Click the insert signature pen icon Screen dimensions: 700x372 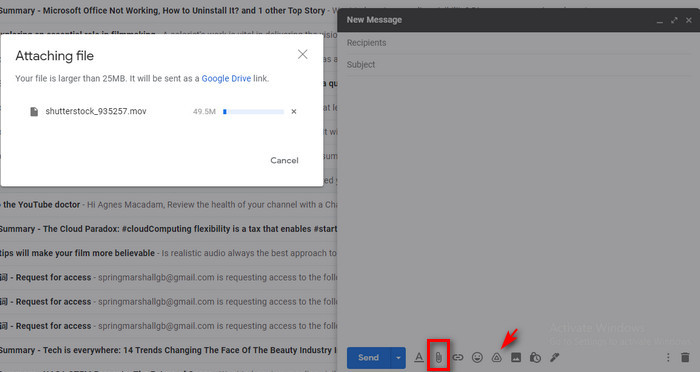point(554,357)
